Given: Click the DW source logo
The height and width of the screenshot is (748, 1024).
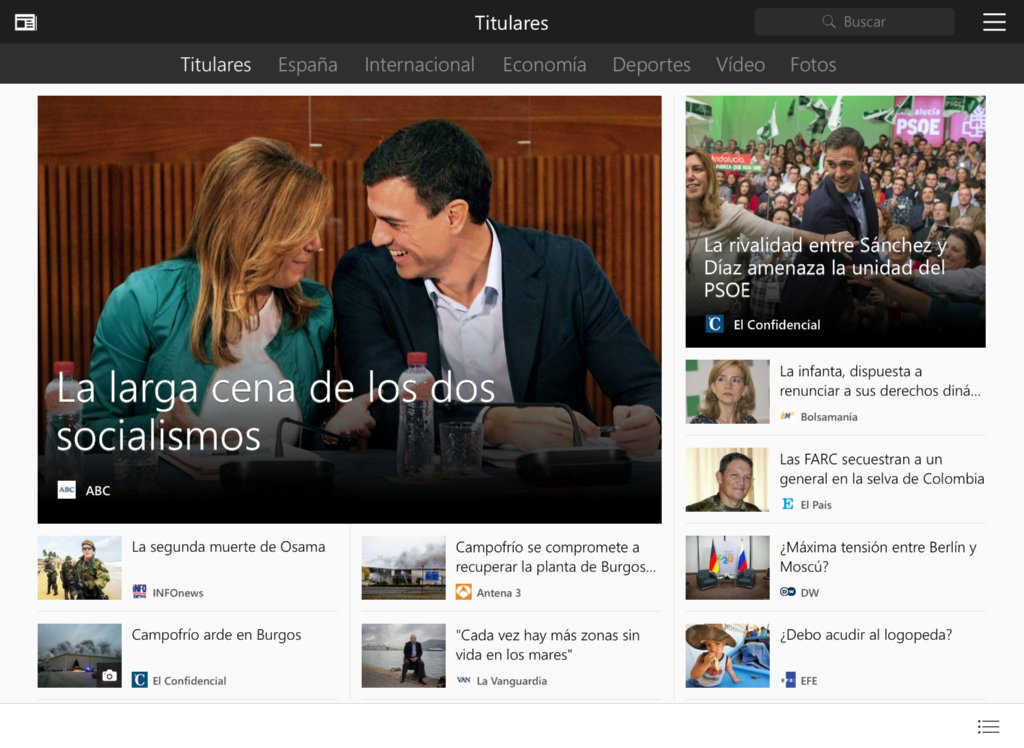Looking at the screenshot, I should click(x=787, y=592).
